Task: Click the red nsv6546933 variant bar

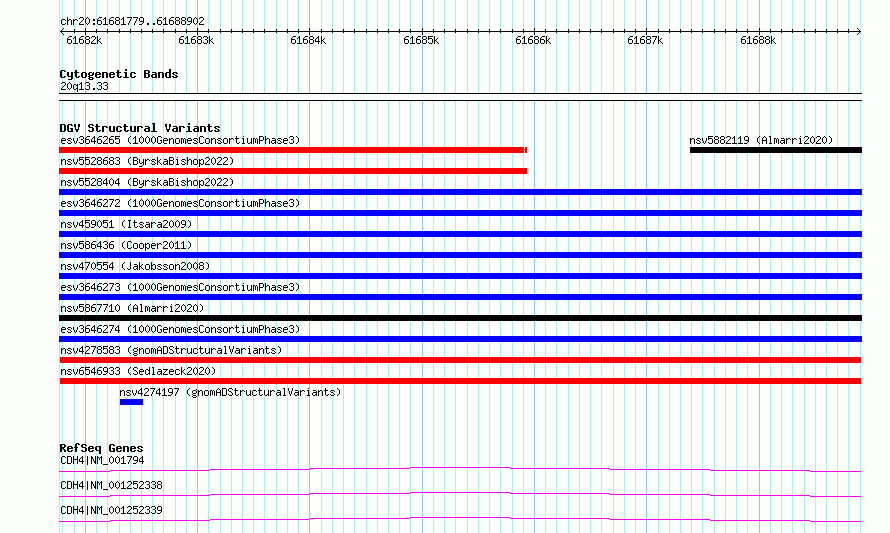Action: click(460, 381)
